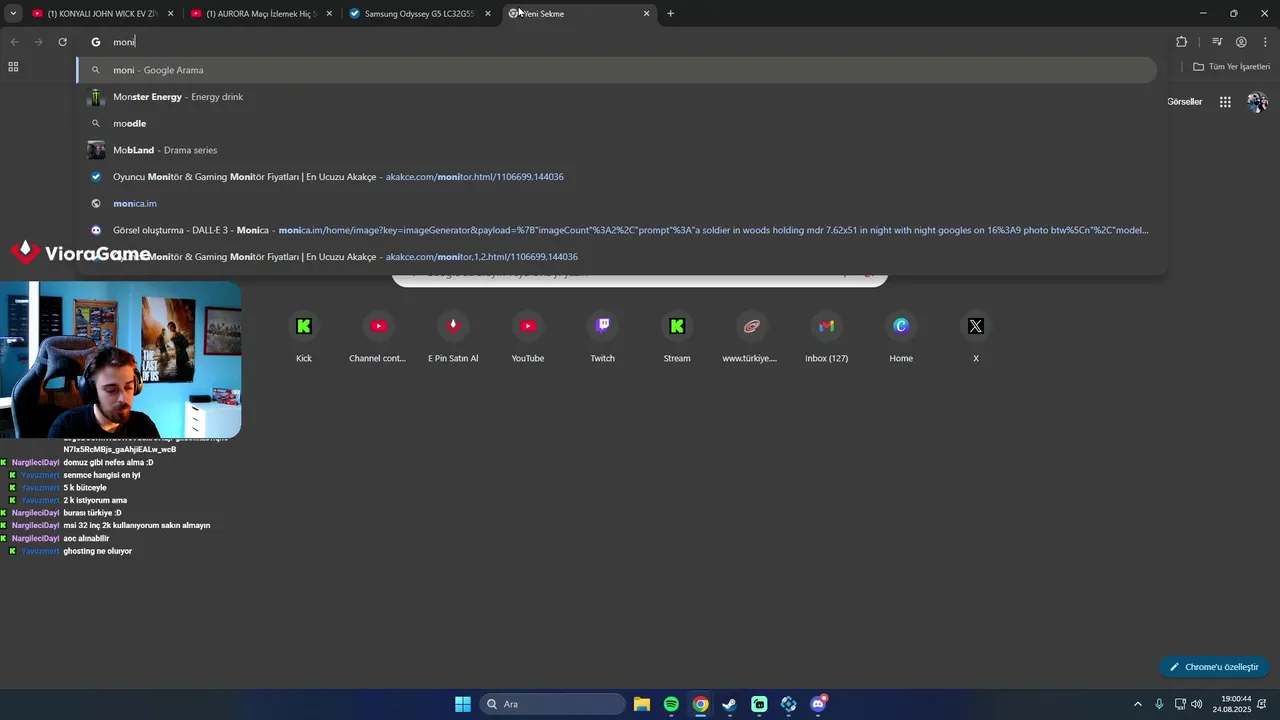The height and width of the screenshot is (720, 1280).
Task: Select the akakce.com 1106699 Monitör suggestion
Action: (617, 177)
